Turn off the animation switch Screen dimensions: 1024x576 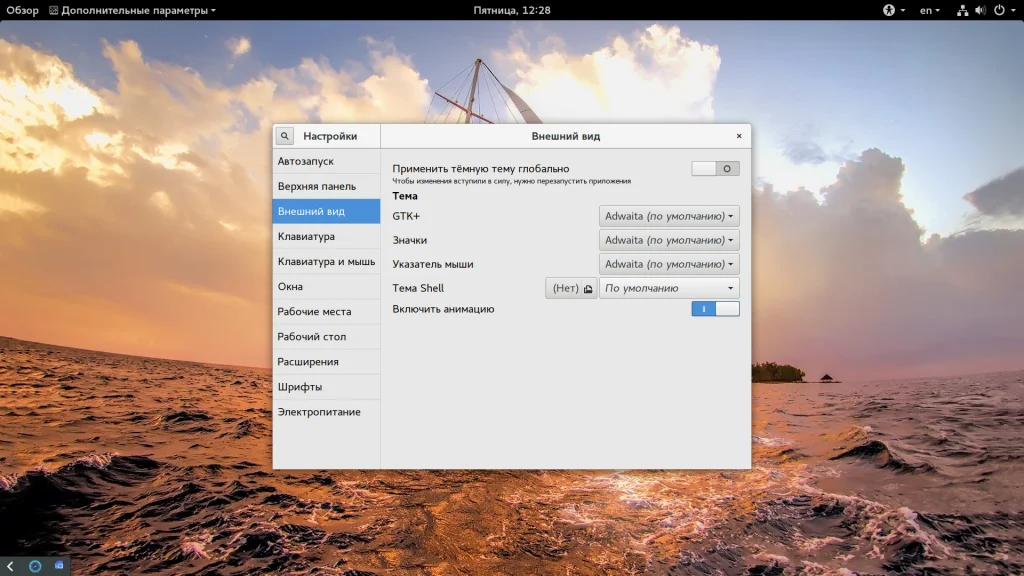715,309
